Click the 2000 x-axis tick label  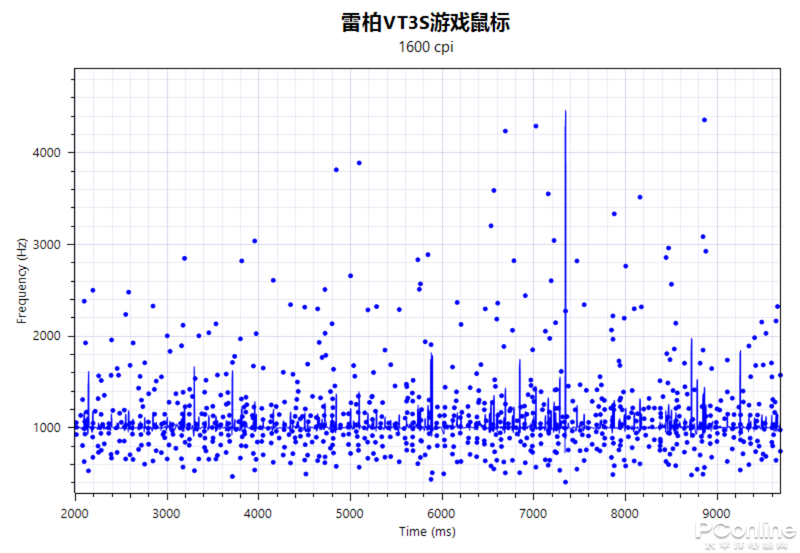[74, 513]
